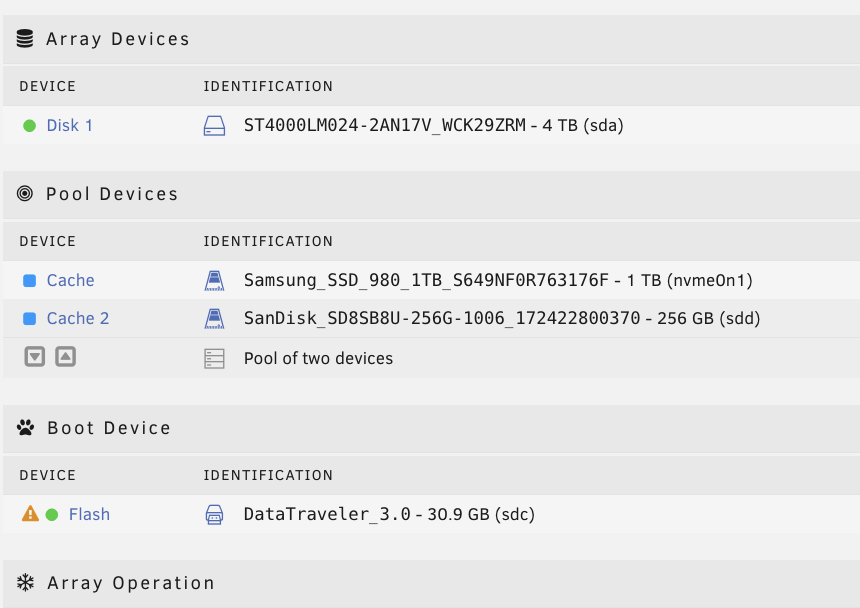Click the up arrow button in the pool row
The height and width of the screenshot is (608, 860).
(65, 357)
